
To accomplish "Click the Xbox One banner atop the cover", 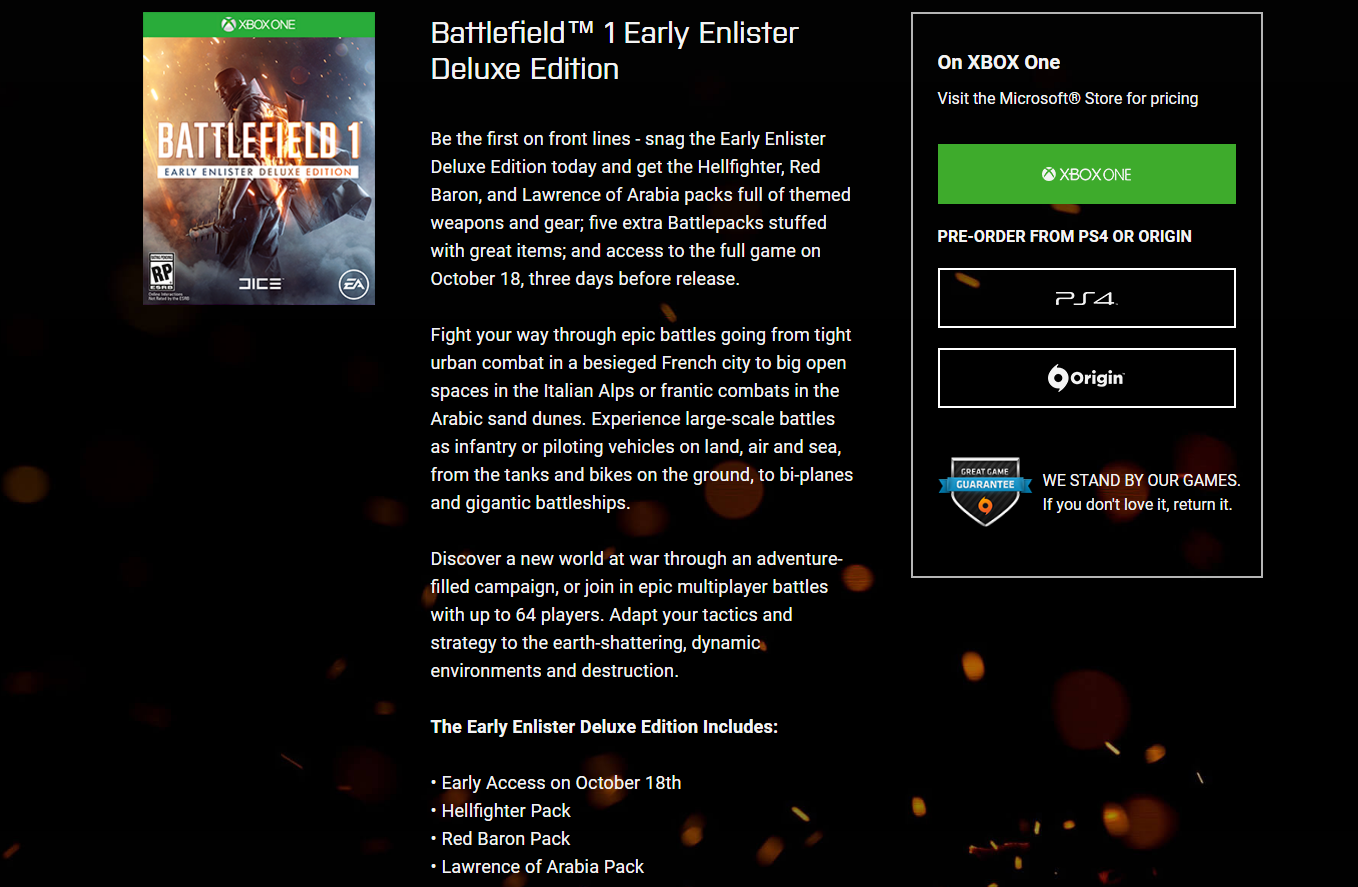I will [x=259, y=24].
